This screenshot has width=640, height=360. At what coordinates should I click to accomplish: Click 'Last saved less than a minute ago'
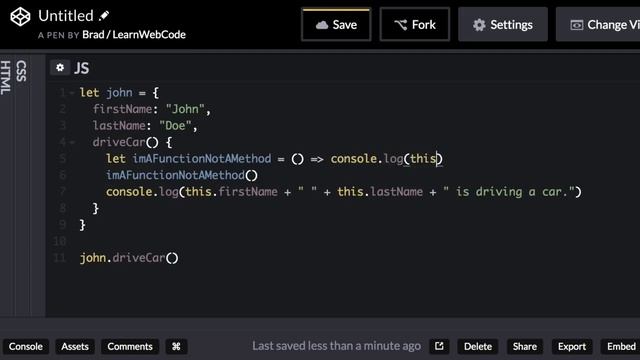tap(336, 346)
